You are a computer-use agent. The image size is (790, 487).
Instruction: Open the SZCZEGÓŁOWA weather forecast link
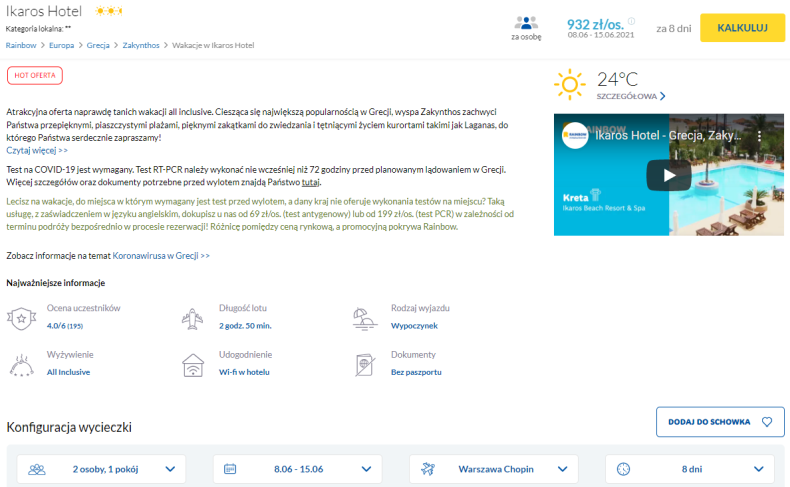coord(627,96)
